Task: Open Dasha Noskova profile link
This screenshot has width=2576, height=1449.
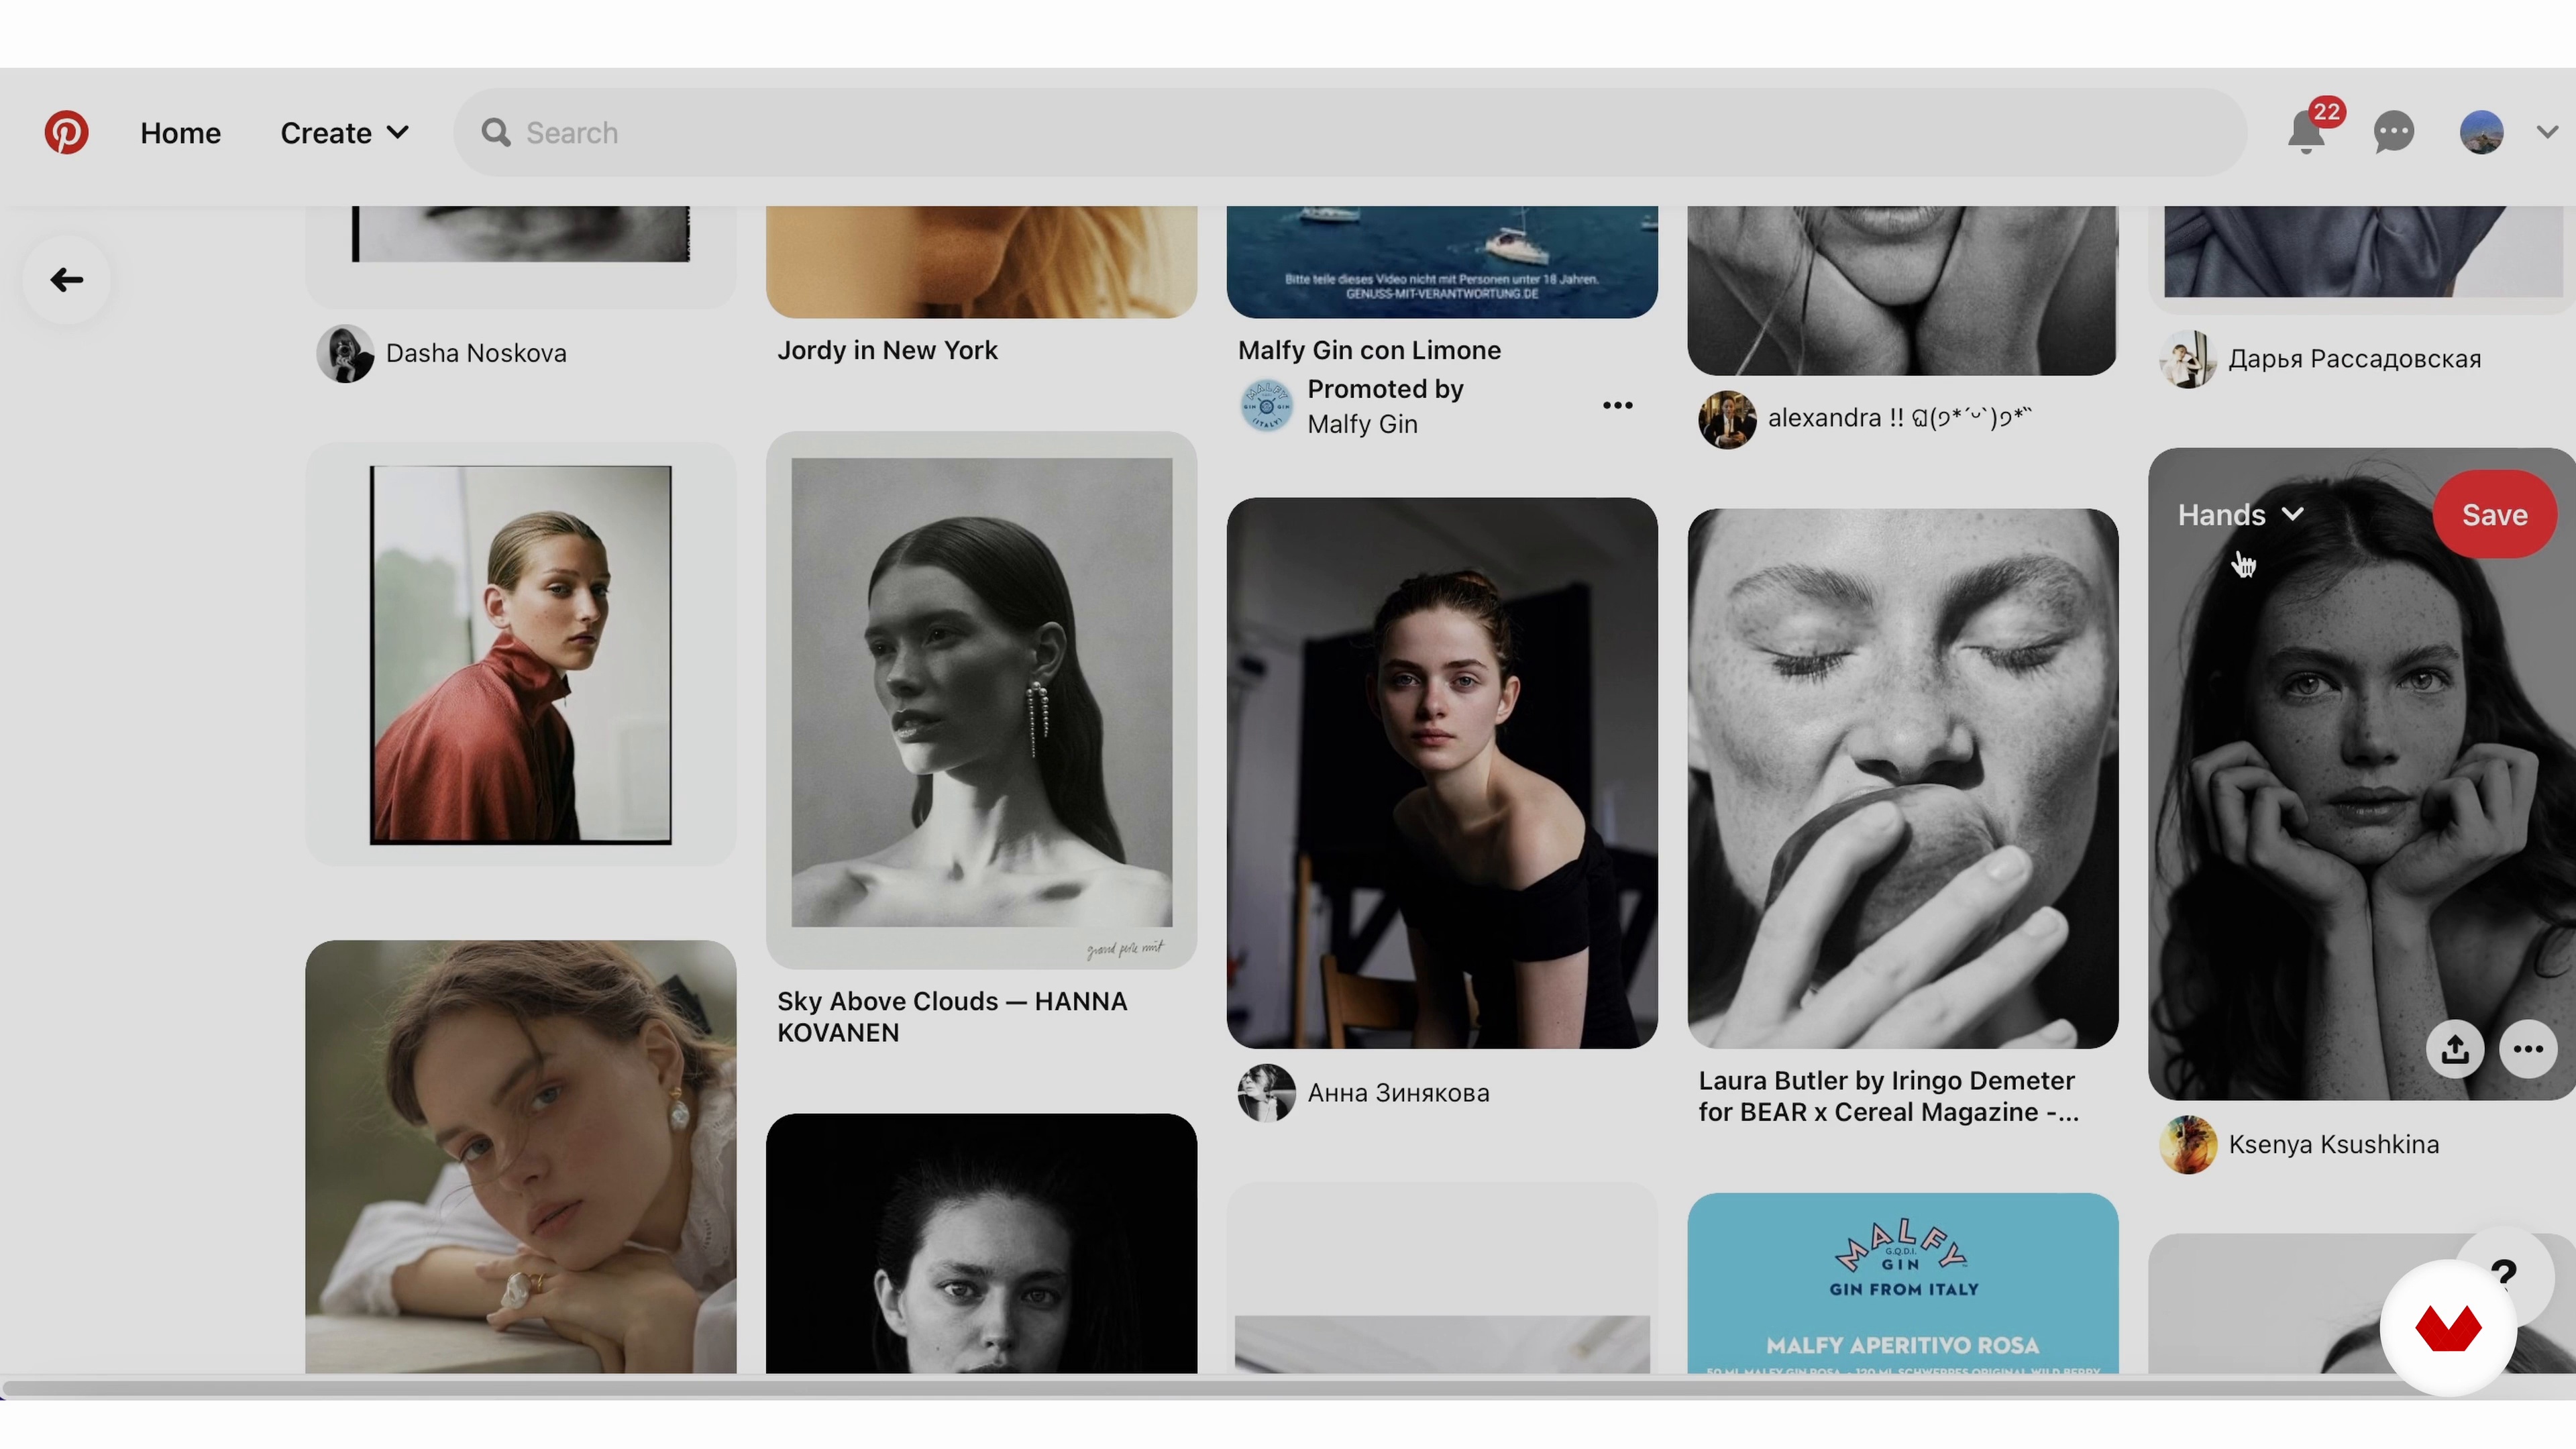Action: 476,353
